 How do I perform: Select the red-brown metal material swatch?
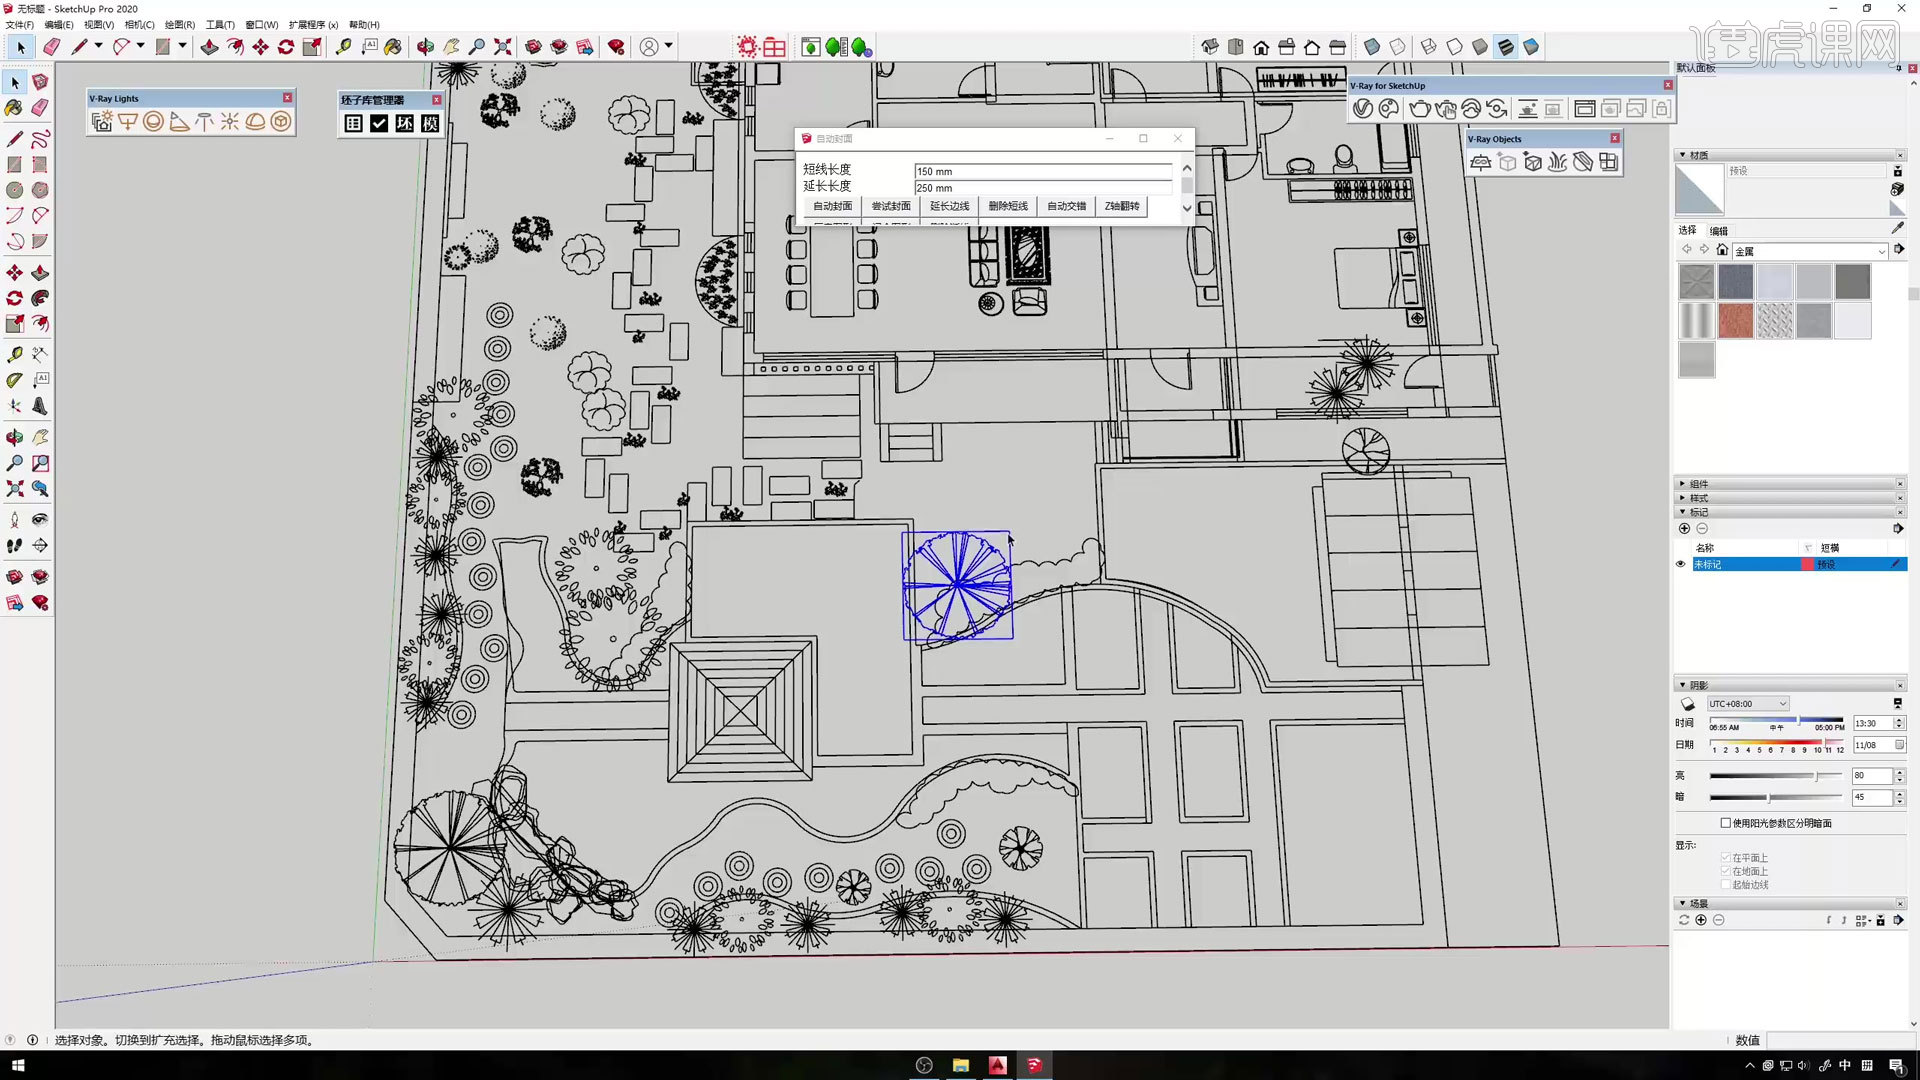click(x=1735, y=321)
